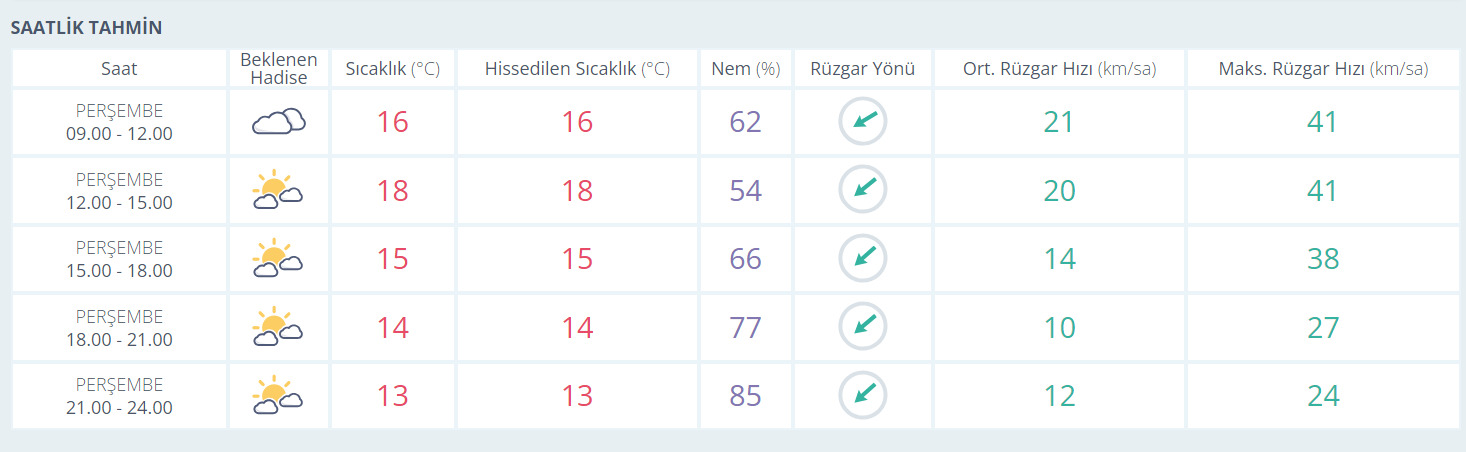Select the Saat column header
1466x452 pixels.
coord(119,69)
